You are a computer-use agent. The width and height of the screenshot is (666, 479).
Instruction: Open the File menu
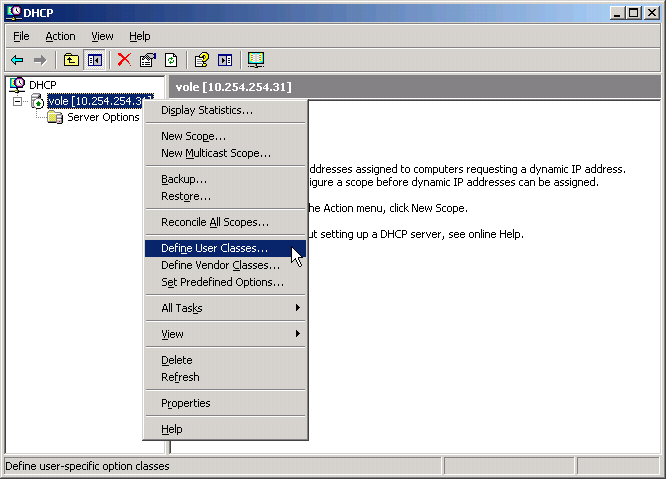click(x=21, y=37)
